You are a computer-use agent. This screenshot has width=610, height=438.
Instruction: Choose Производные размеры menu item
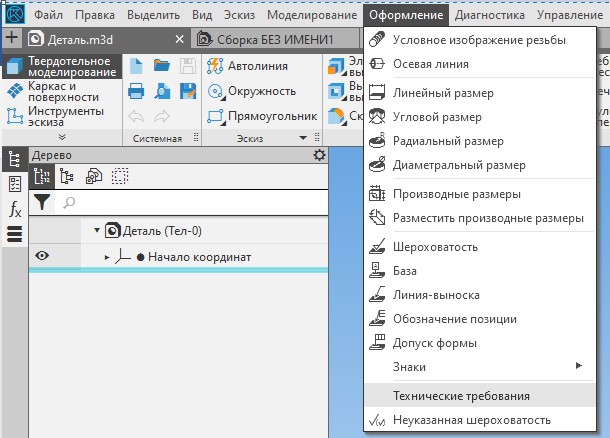tap(479, 194)
